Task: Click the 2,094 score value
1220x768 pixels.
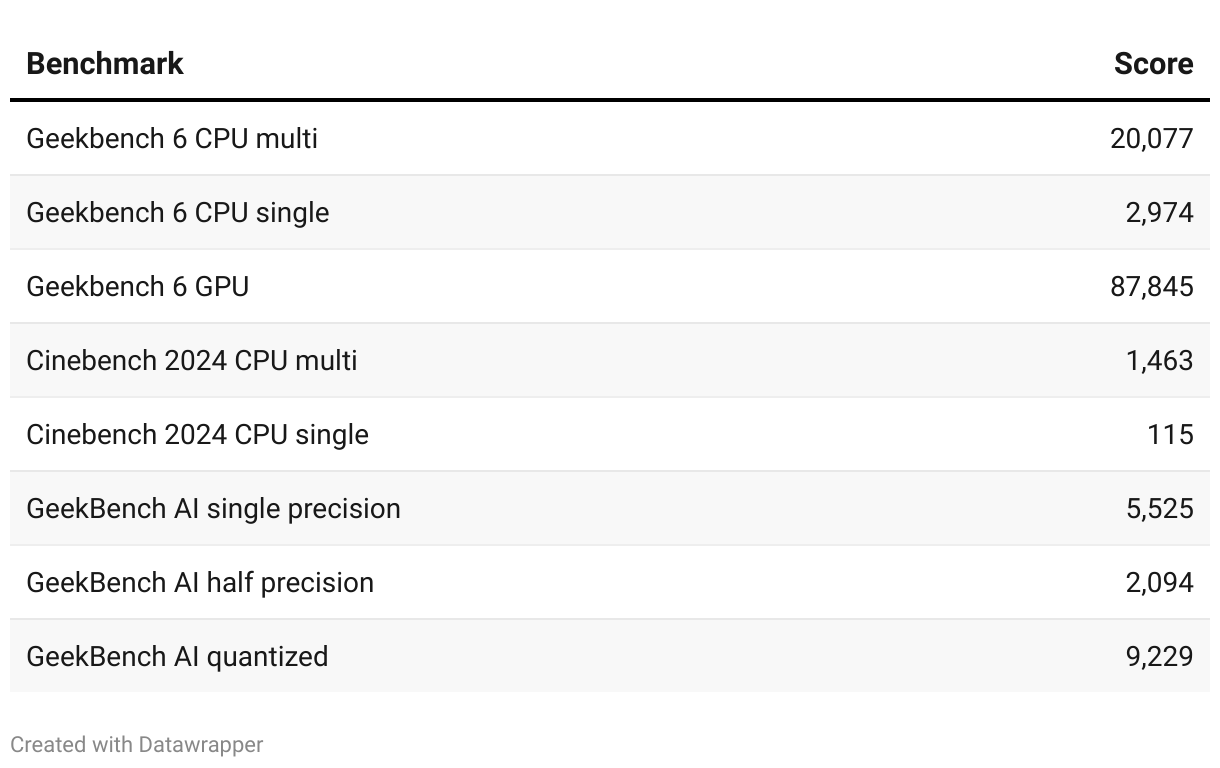Action: (1159, 582)
